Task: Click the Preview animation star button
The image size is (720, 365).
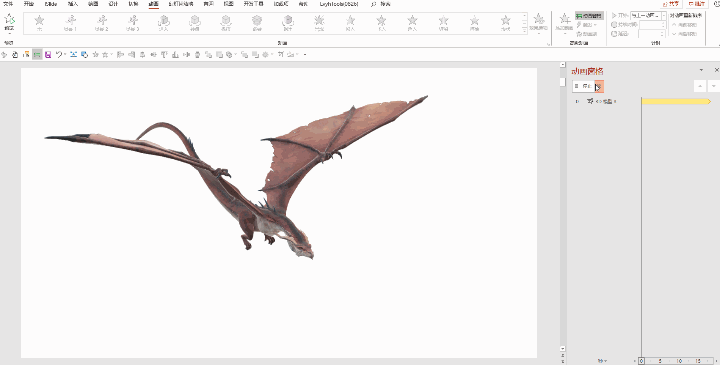Action: 9,23
